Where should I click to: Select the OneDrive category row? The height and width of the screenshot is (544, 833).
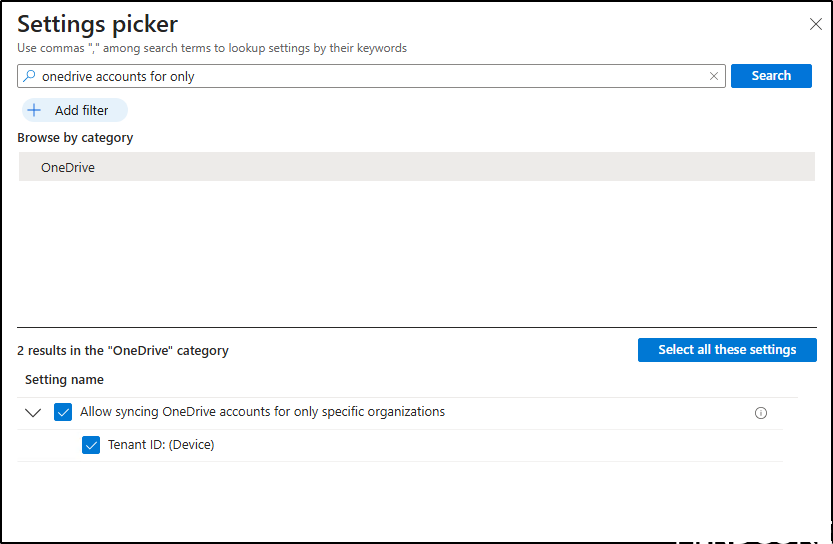416,167
